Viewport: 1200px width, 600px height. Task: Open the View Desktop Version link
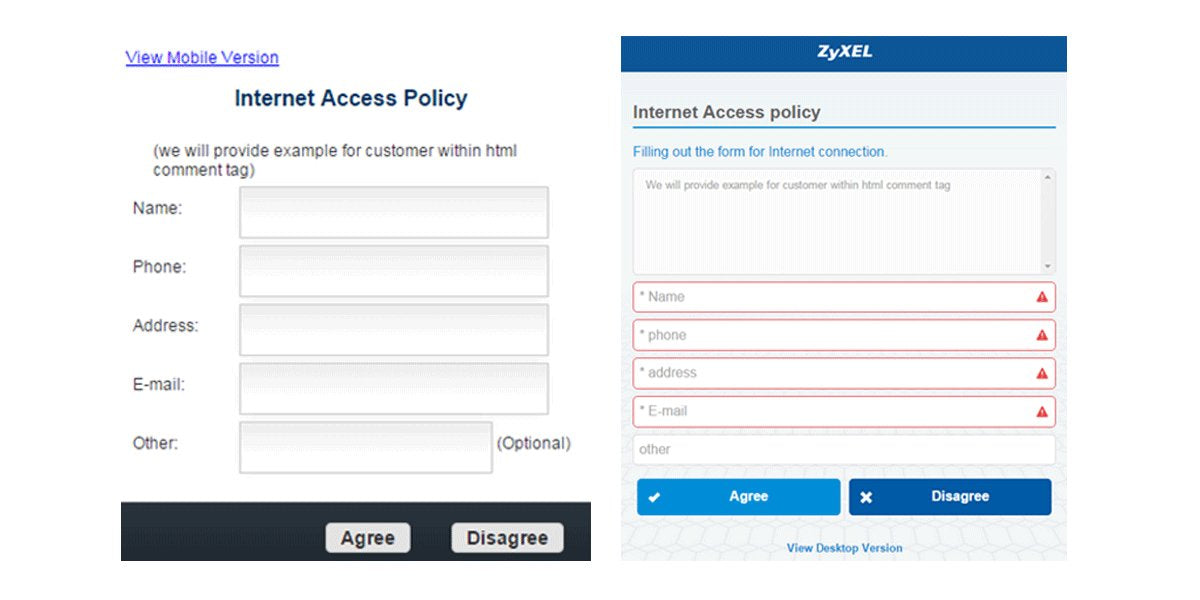pos(844,547)
